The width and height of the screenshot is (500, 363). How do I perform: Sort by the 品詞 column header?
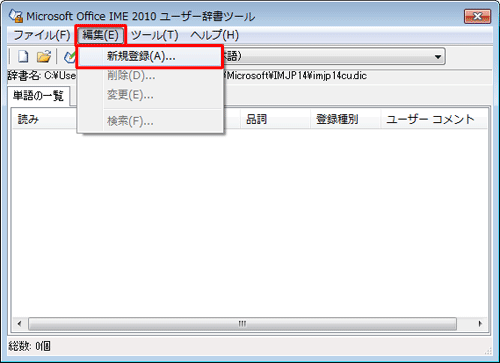coord(275,119)
